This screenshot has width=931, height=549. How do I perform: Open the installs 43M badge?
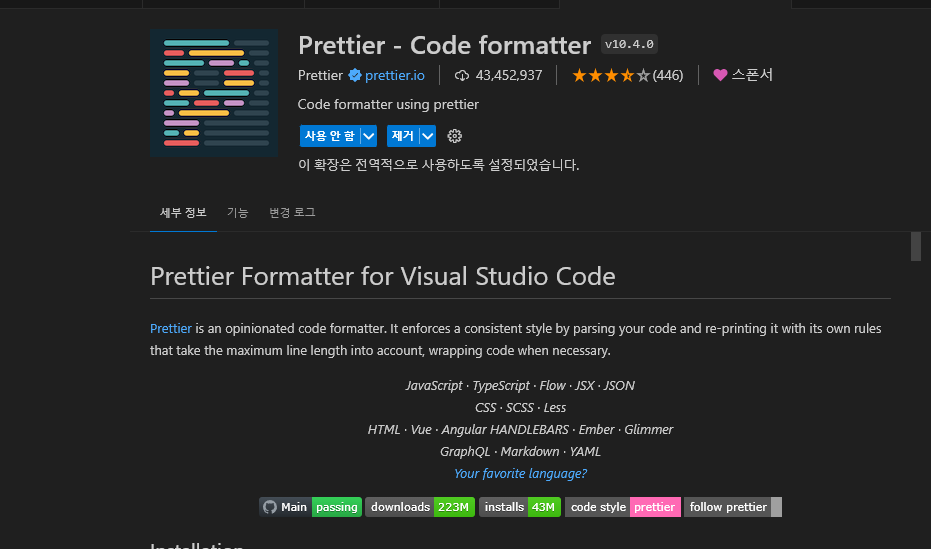(x=520, y=507)
